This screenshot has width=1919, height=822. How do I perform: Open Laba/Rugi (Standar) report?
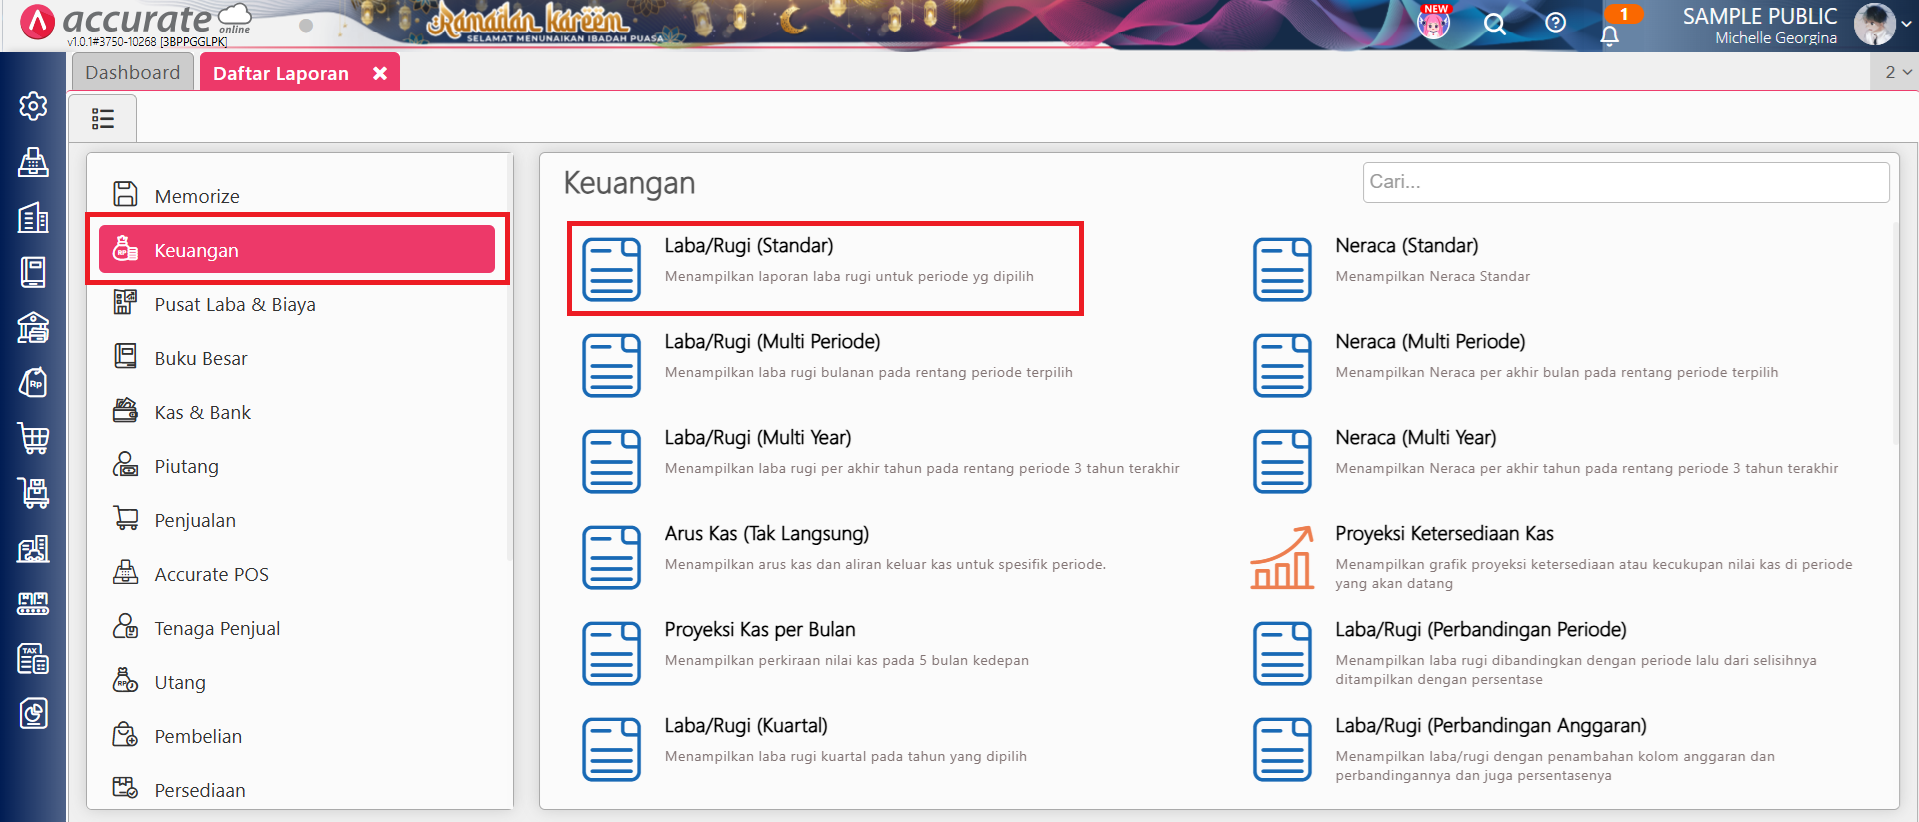click(x=748, y=246)
